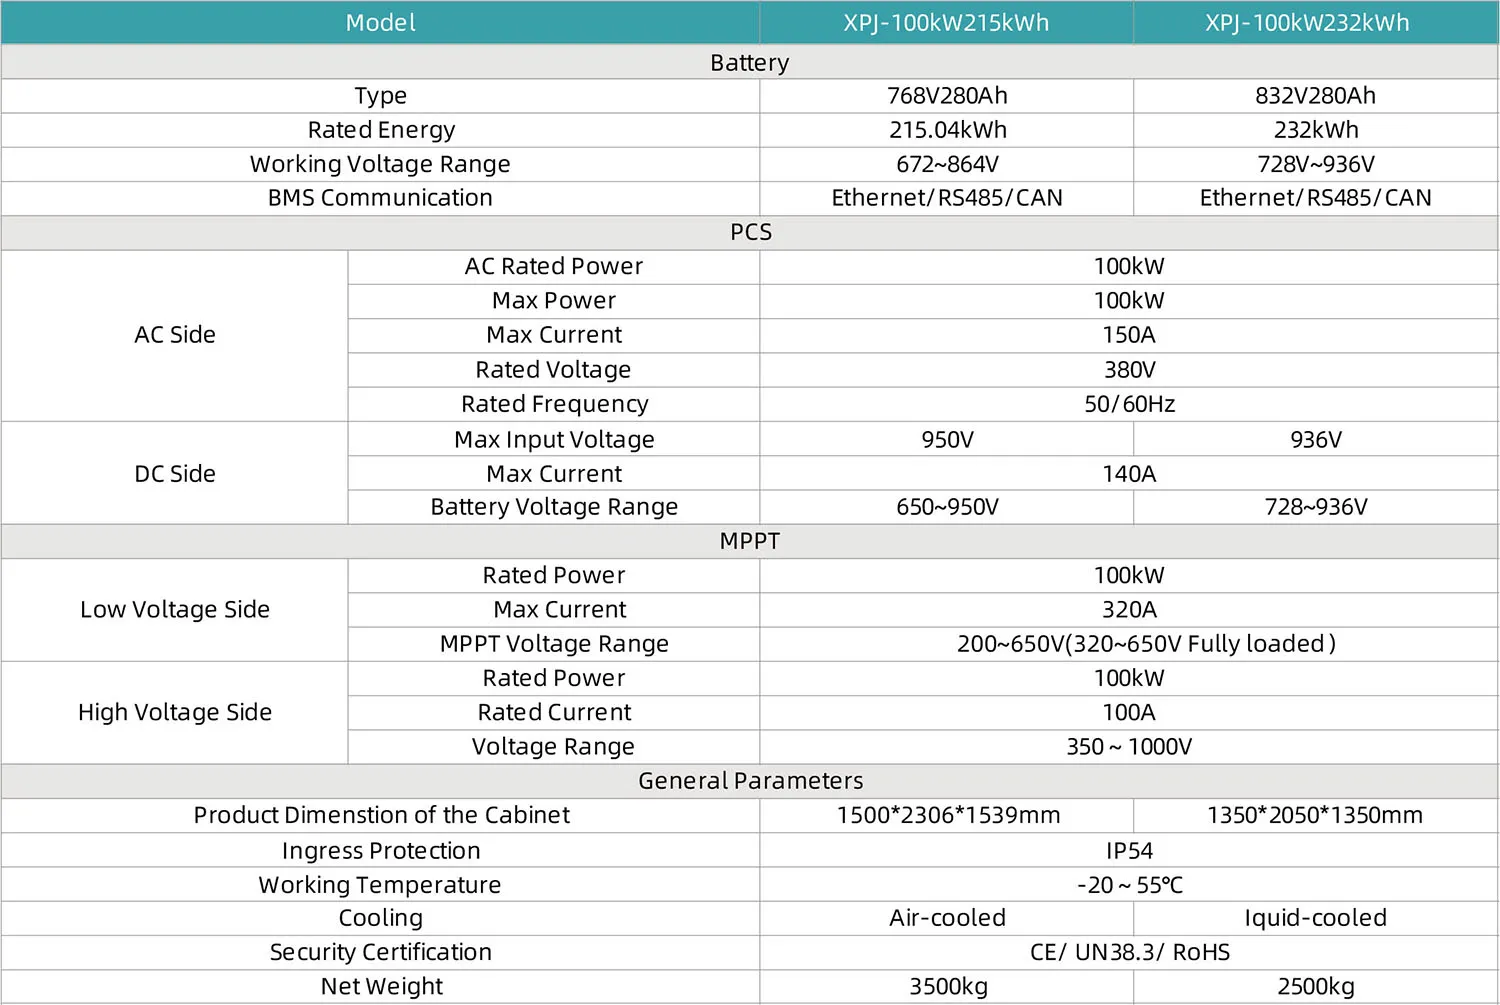Click the Battery section heading row
Image resolution: width=1500 pixels, height=1005 pixels.
[x=750, y=63]
